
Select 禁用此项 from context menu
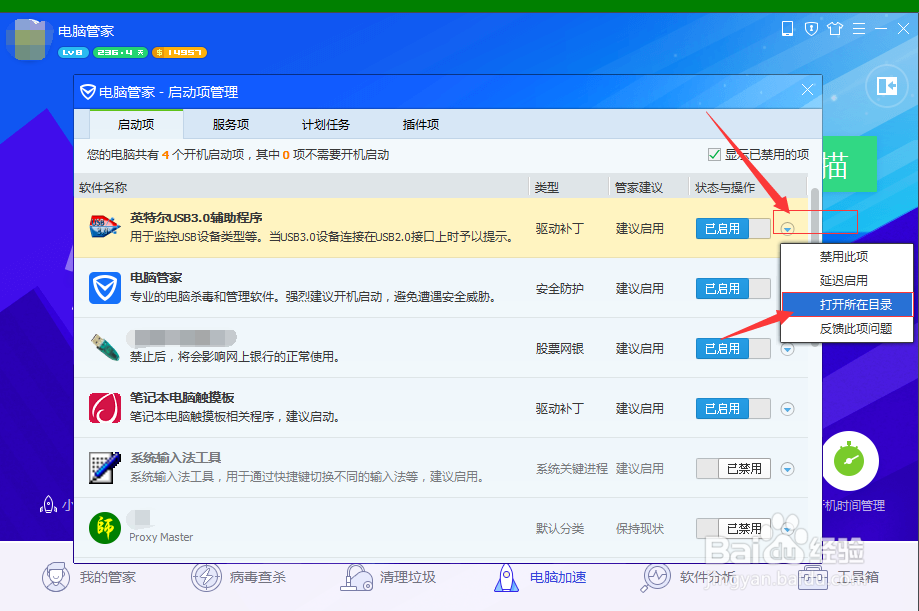tap(847, 256)
